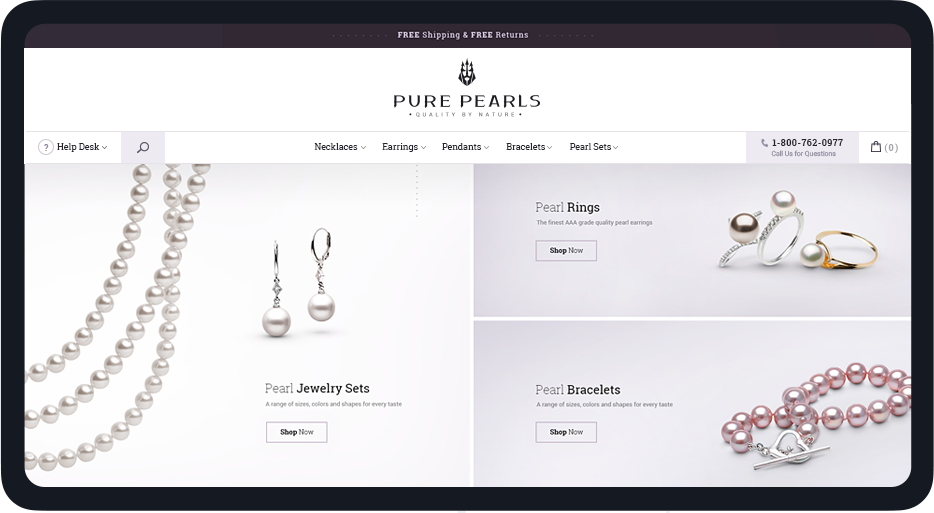Open the shopping bag cart icon
The width and height of the screenshot is (934, 513).
point(876,147)
